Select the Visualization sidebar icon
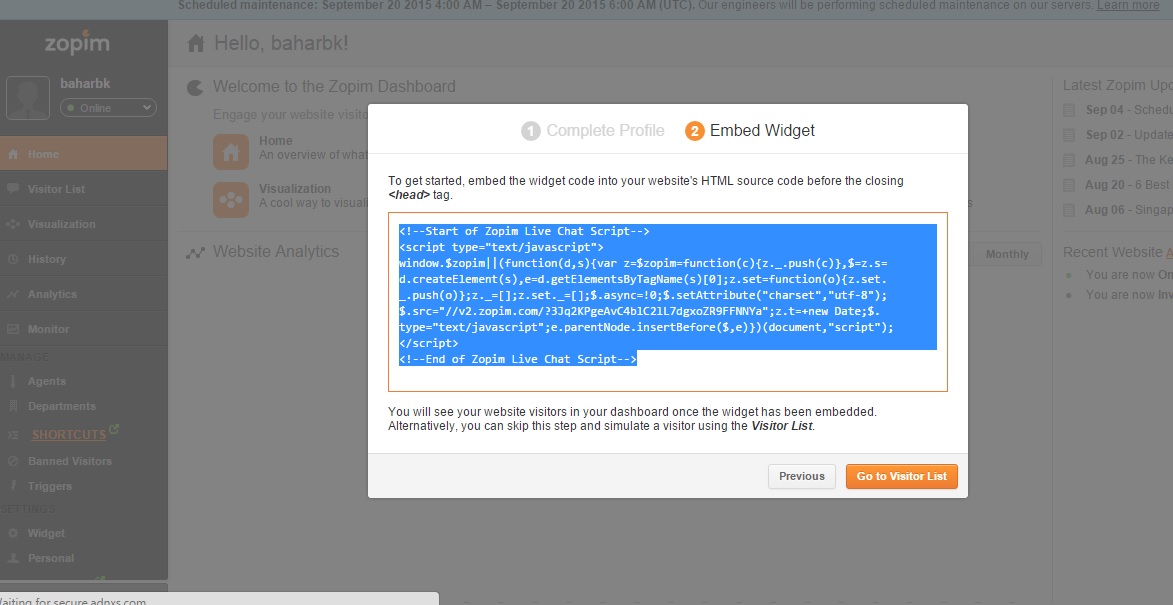Image resolution: width=1173 pixels, height=605 pixels. (x=13, y=224)
